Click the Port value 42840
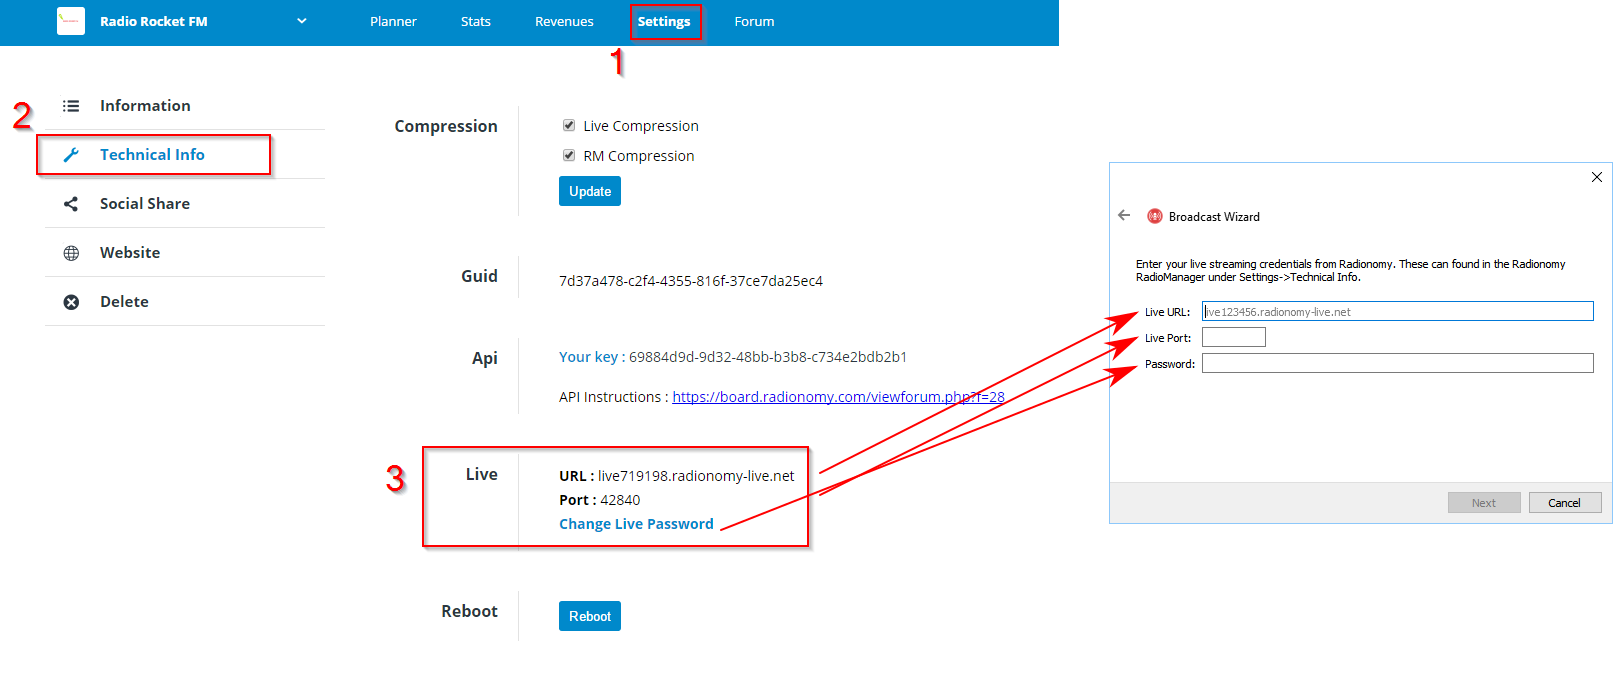 (x=620, y=500)
